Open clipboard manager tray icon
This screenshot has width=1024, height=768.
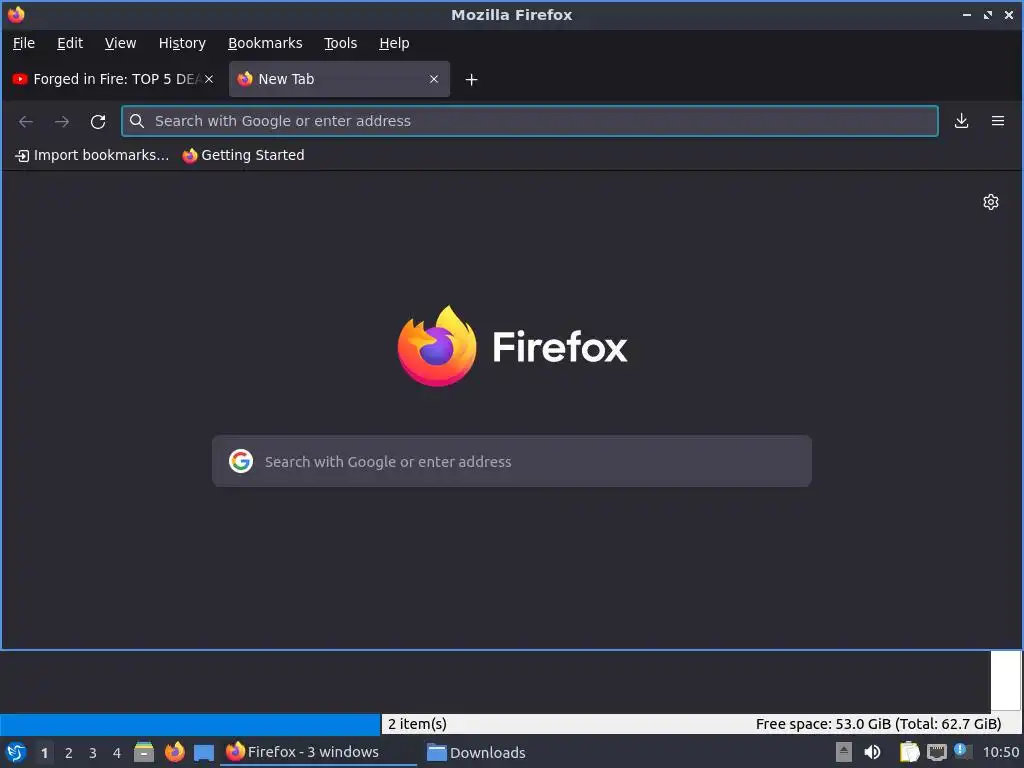[x=909, y=752]
